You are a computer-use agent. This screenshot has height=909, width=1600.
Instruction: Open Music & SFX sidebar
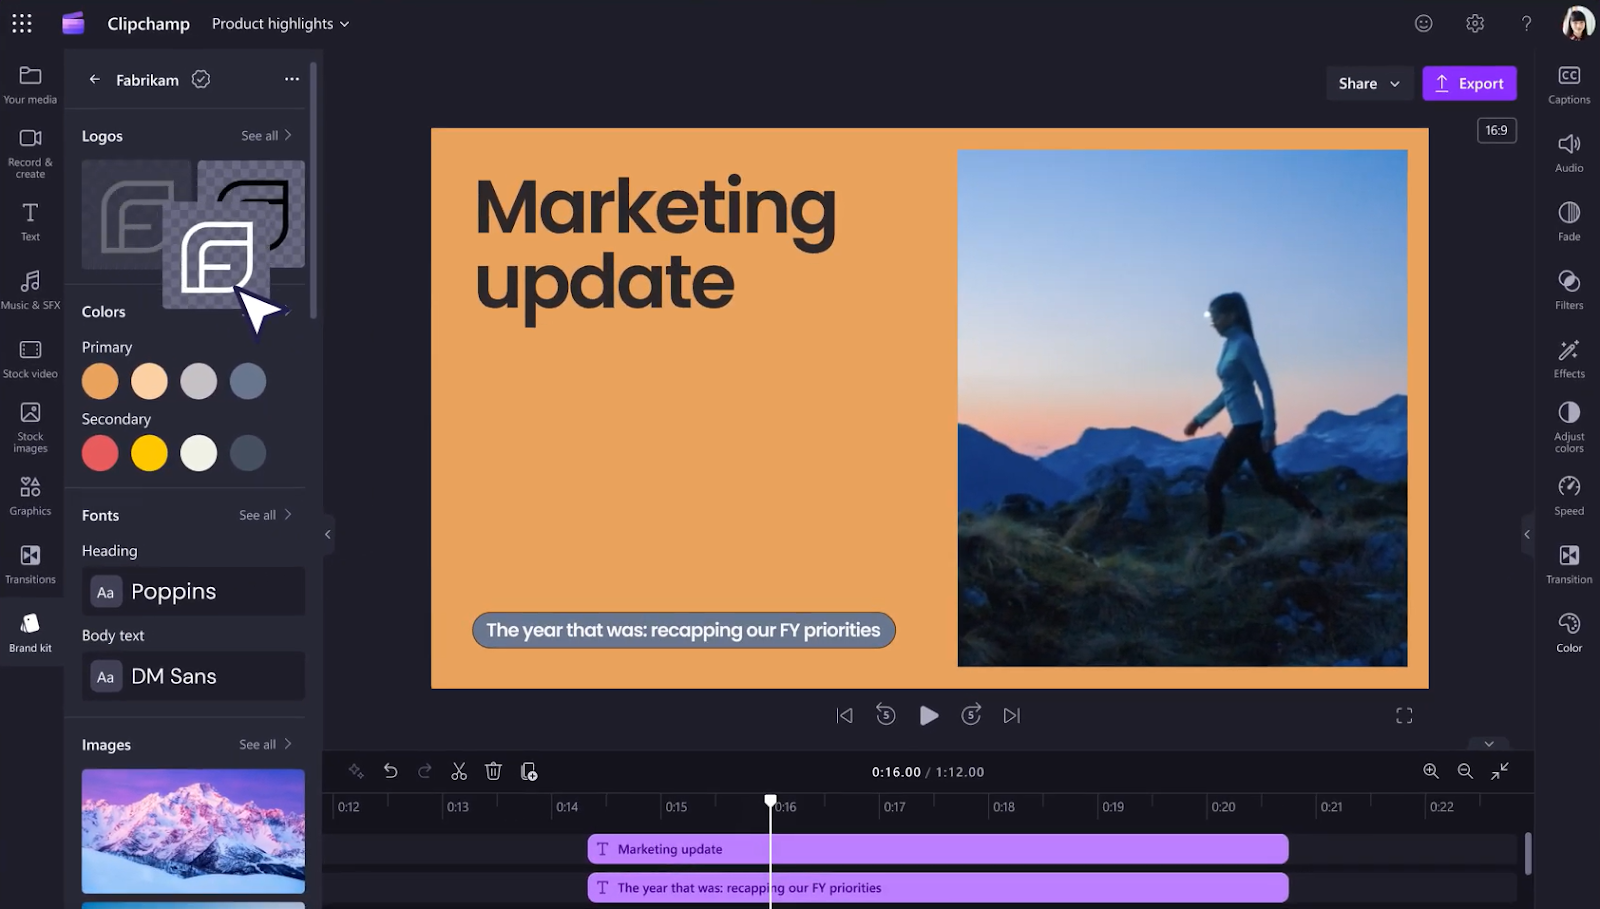30,289
